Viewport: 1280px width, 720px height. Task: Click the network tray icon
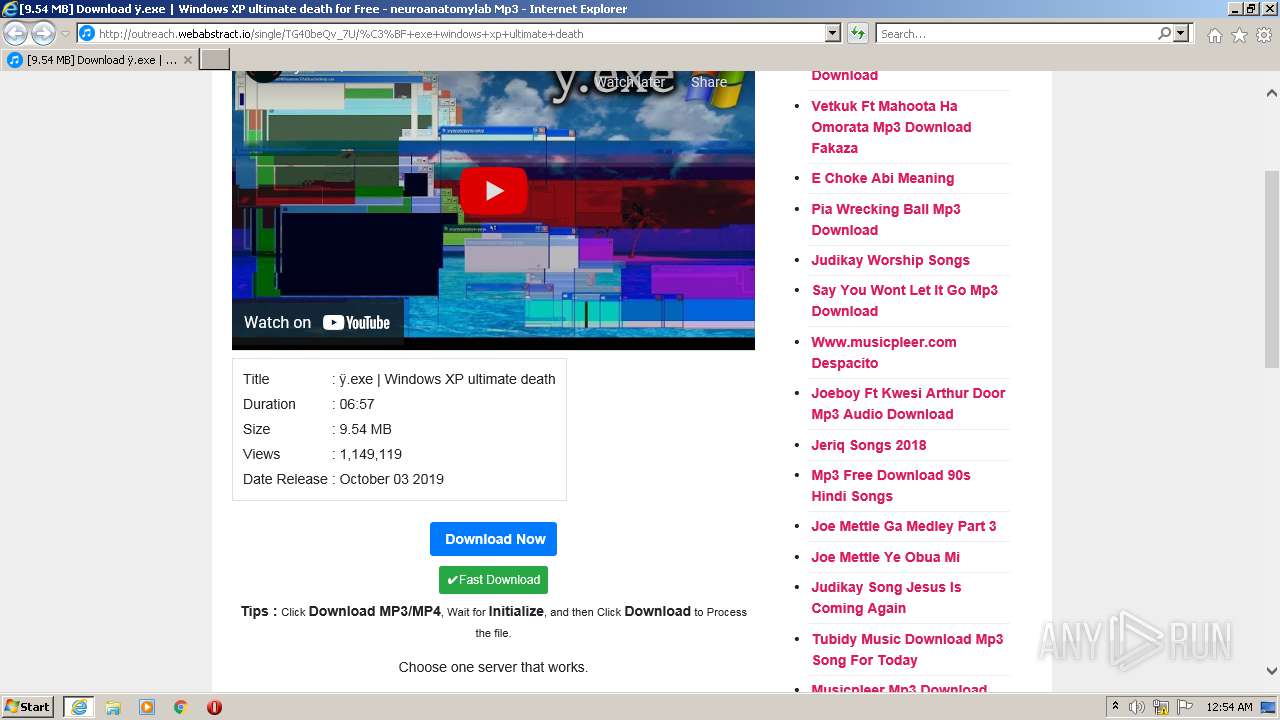tap(1161, 707)
